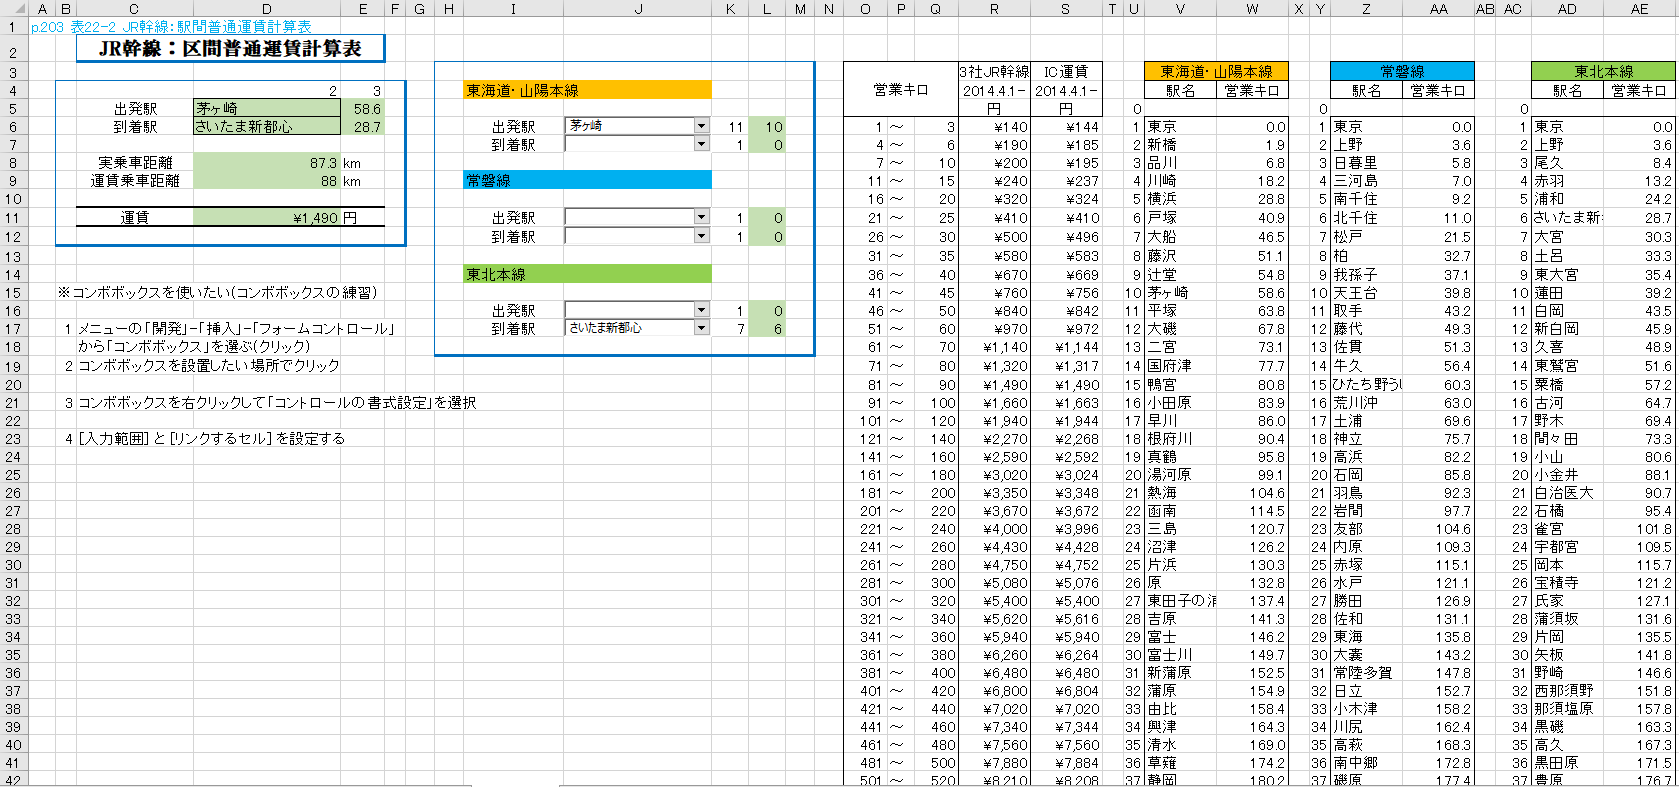Screen dimensions: 1679x787
Task: Click 那須塩原 station cell
Action: pyautogui.click(x=1567, y=709)
